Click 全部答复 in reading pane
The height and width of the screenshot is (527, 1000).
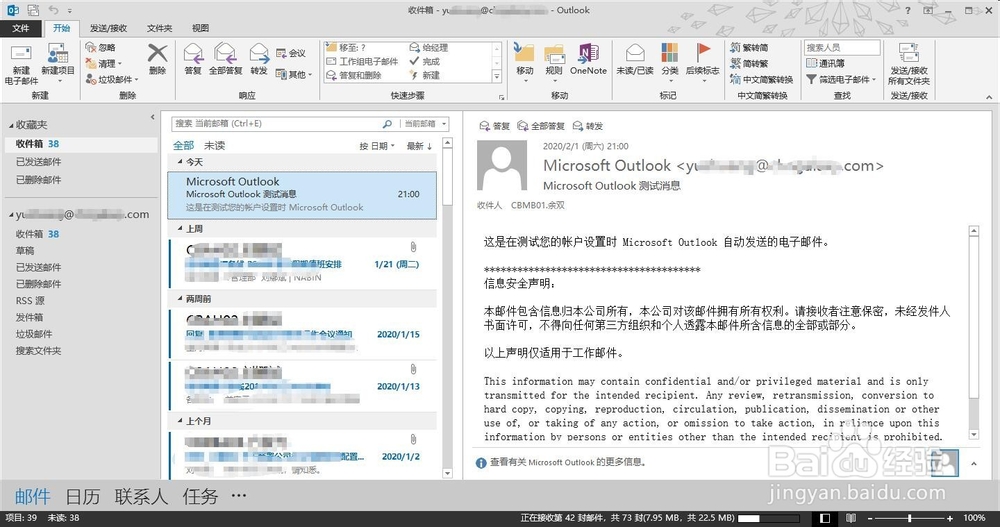click(x=541, y=126)
